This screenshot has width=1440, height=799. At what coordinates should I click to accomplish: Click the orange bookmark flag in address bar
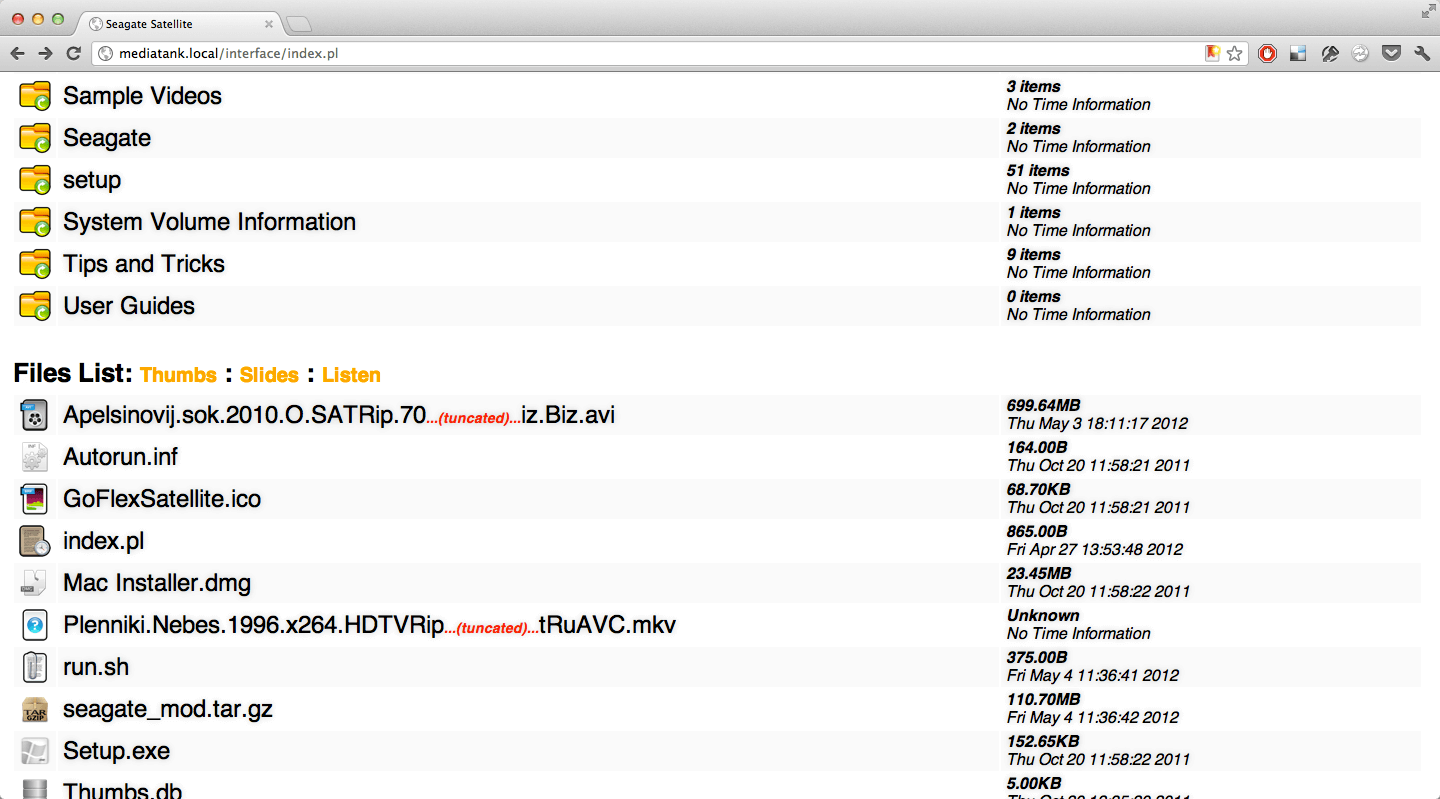(1212, 54)
